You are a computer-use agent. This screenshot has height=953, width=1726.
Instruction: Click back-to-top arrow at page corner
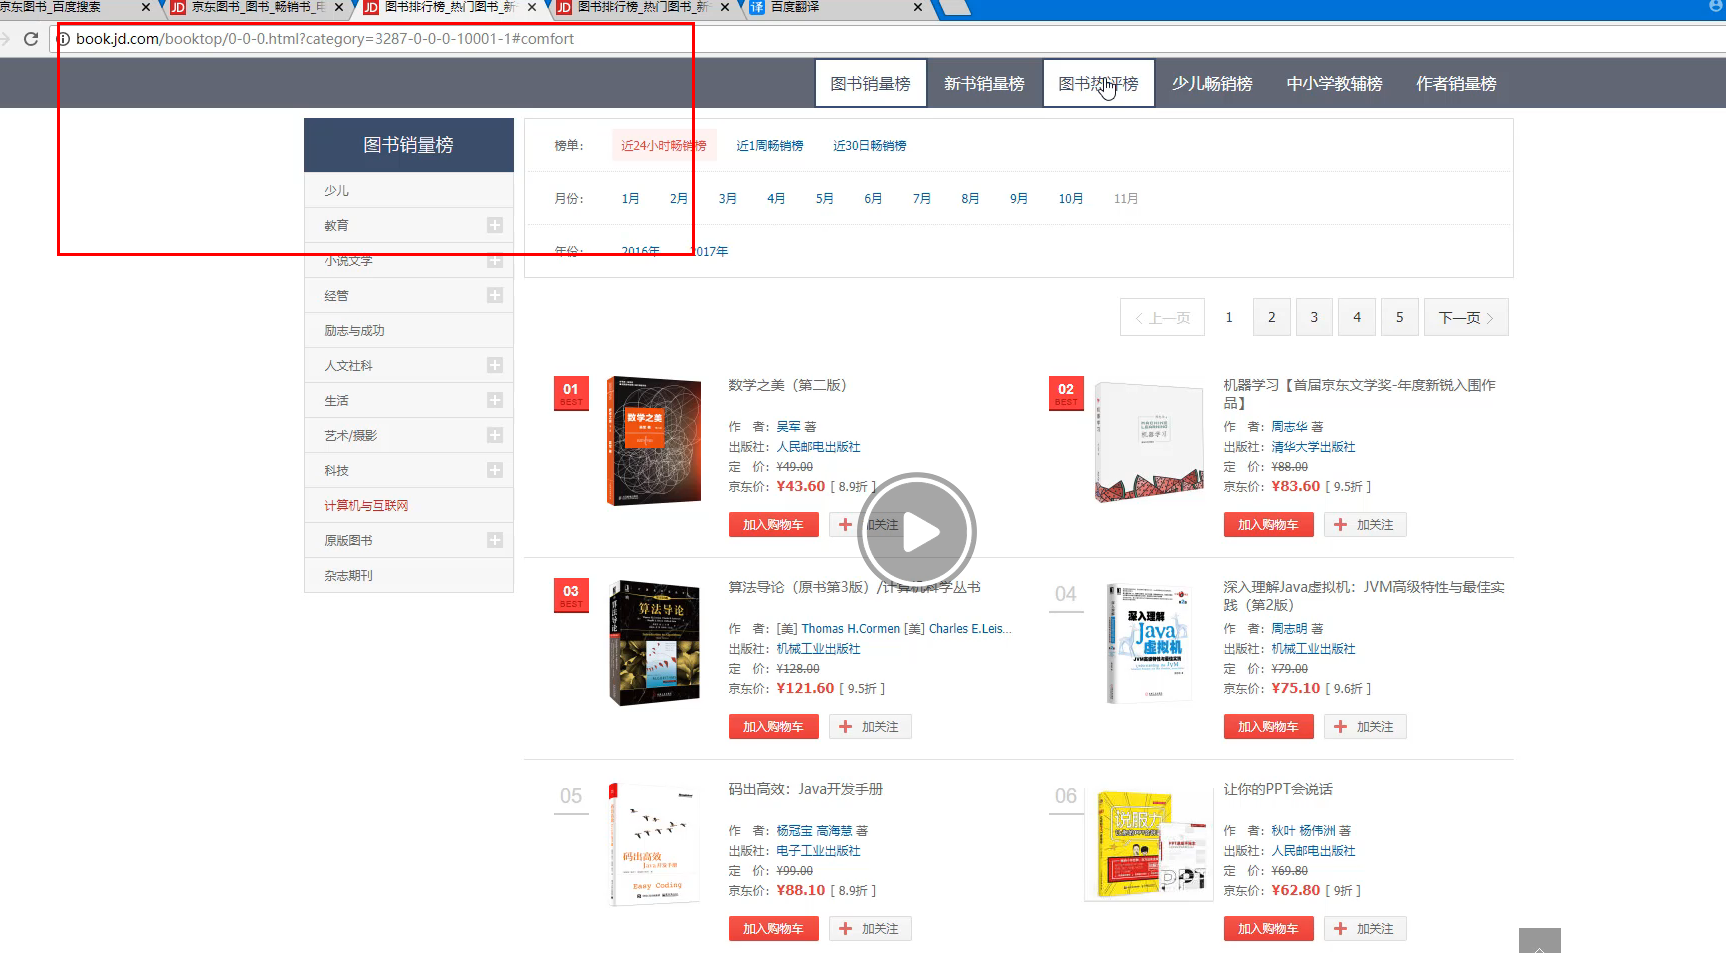coord(1539,941)
